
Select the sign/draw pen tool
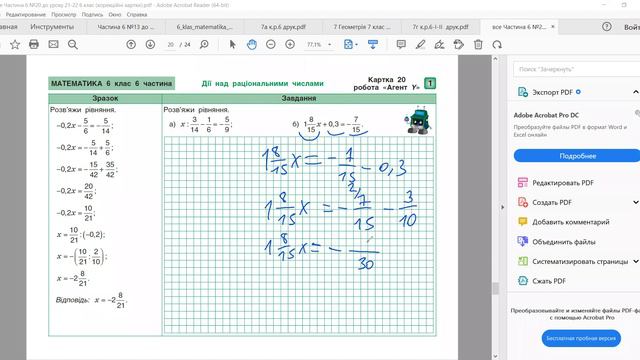(440, 44)
